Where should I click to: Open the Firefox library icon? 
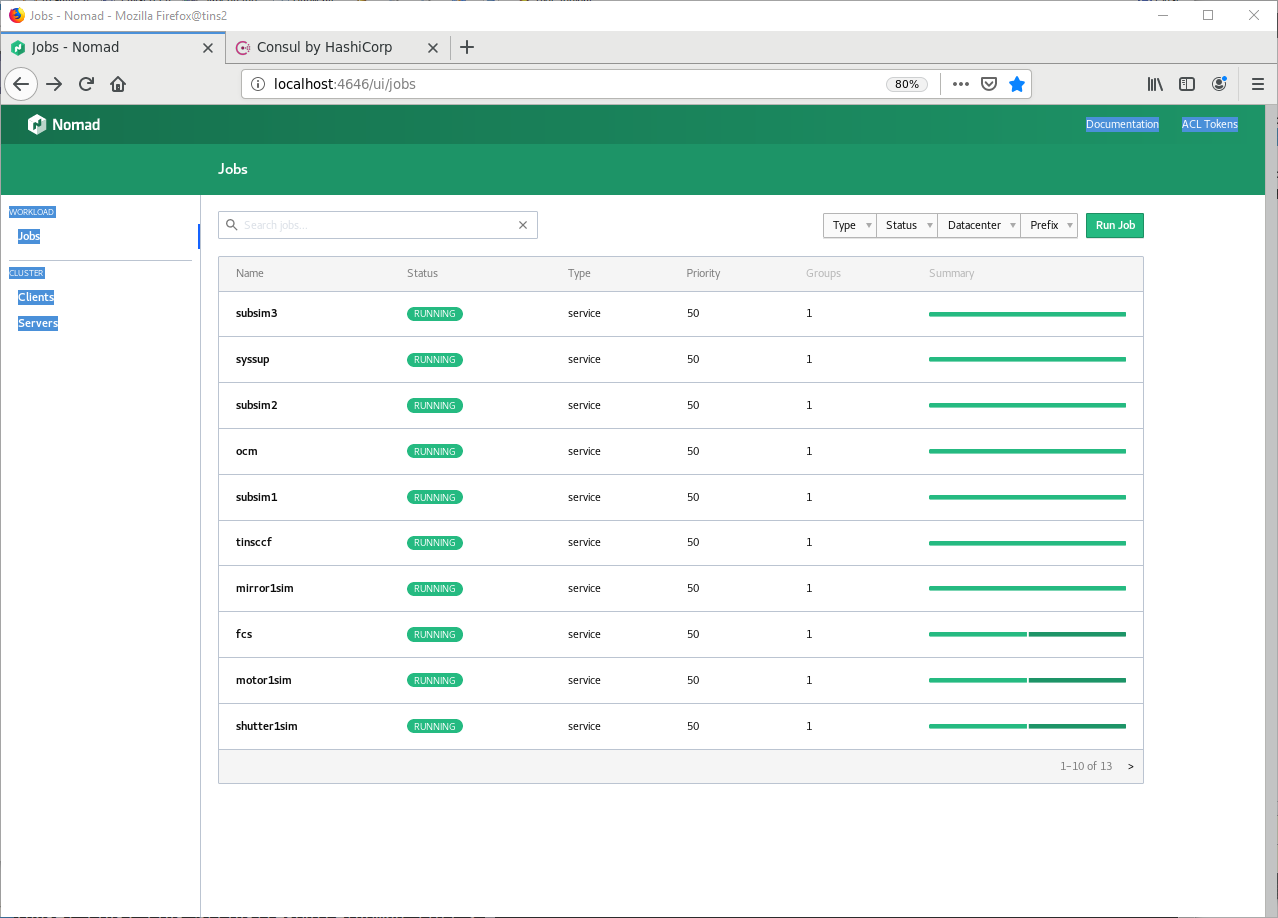coord(1155,84)
